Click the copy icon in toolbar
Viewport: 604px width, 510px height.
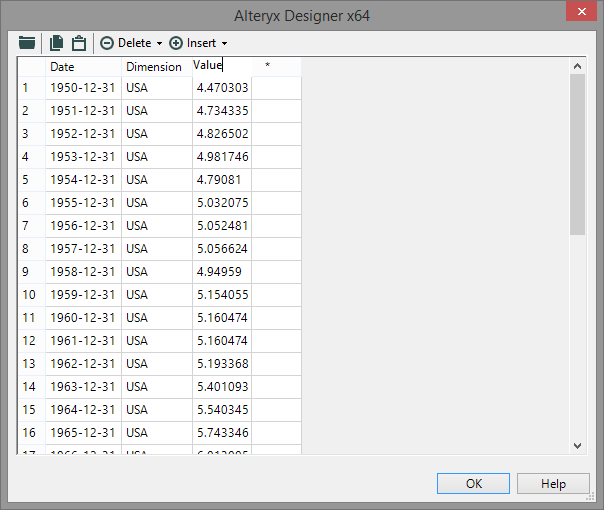57,43
